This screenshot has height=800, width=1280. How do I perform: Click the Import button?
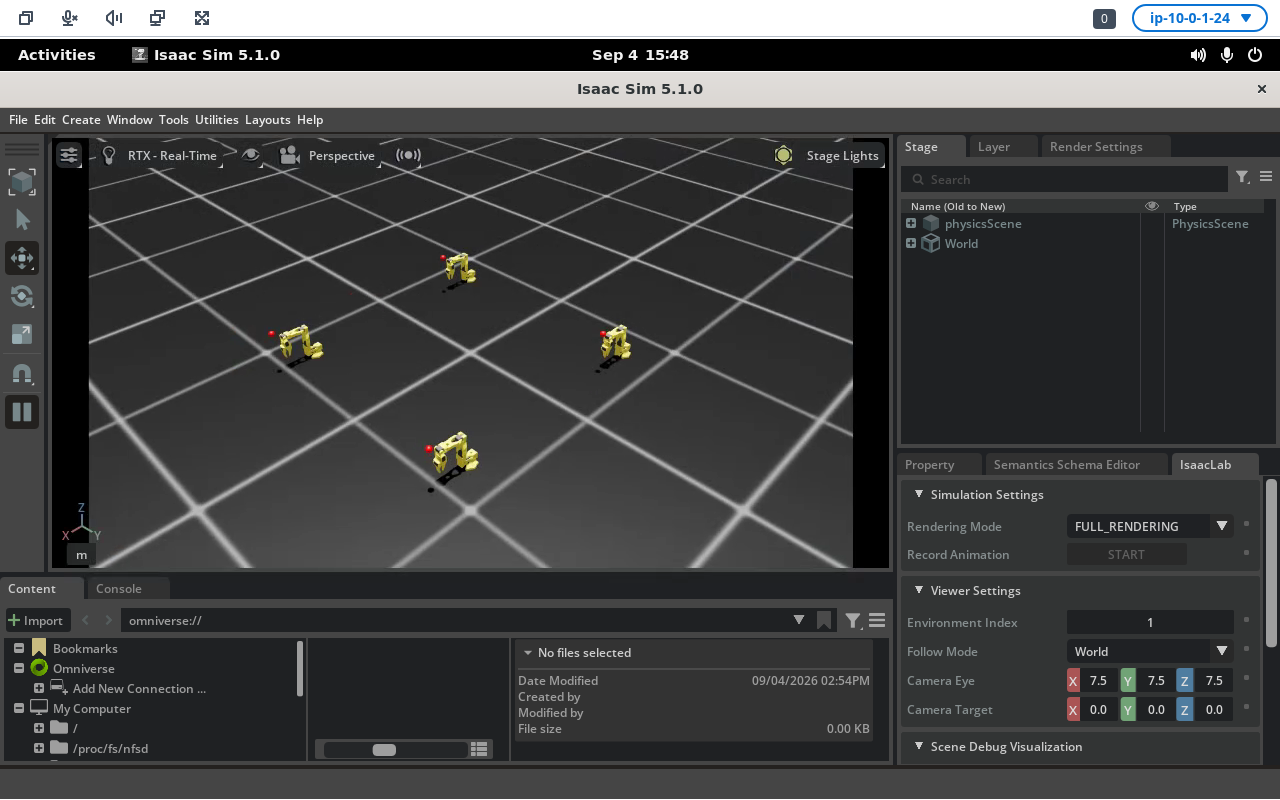coord(37,620)
